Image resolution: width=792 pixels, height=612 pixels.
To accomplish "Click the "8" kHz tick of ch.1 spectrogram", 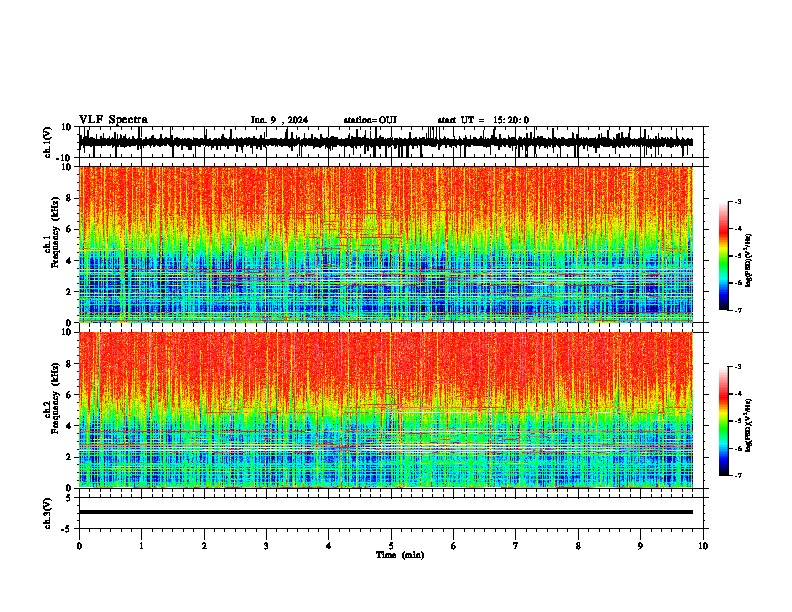I will 70,198.
